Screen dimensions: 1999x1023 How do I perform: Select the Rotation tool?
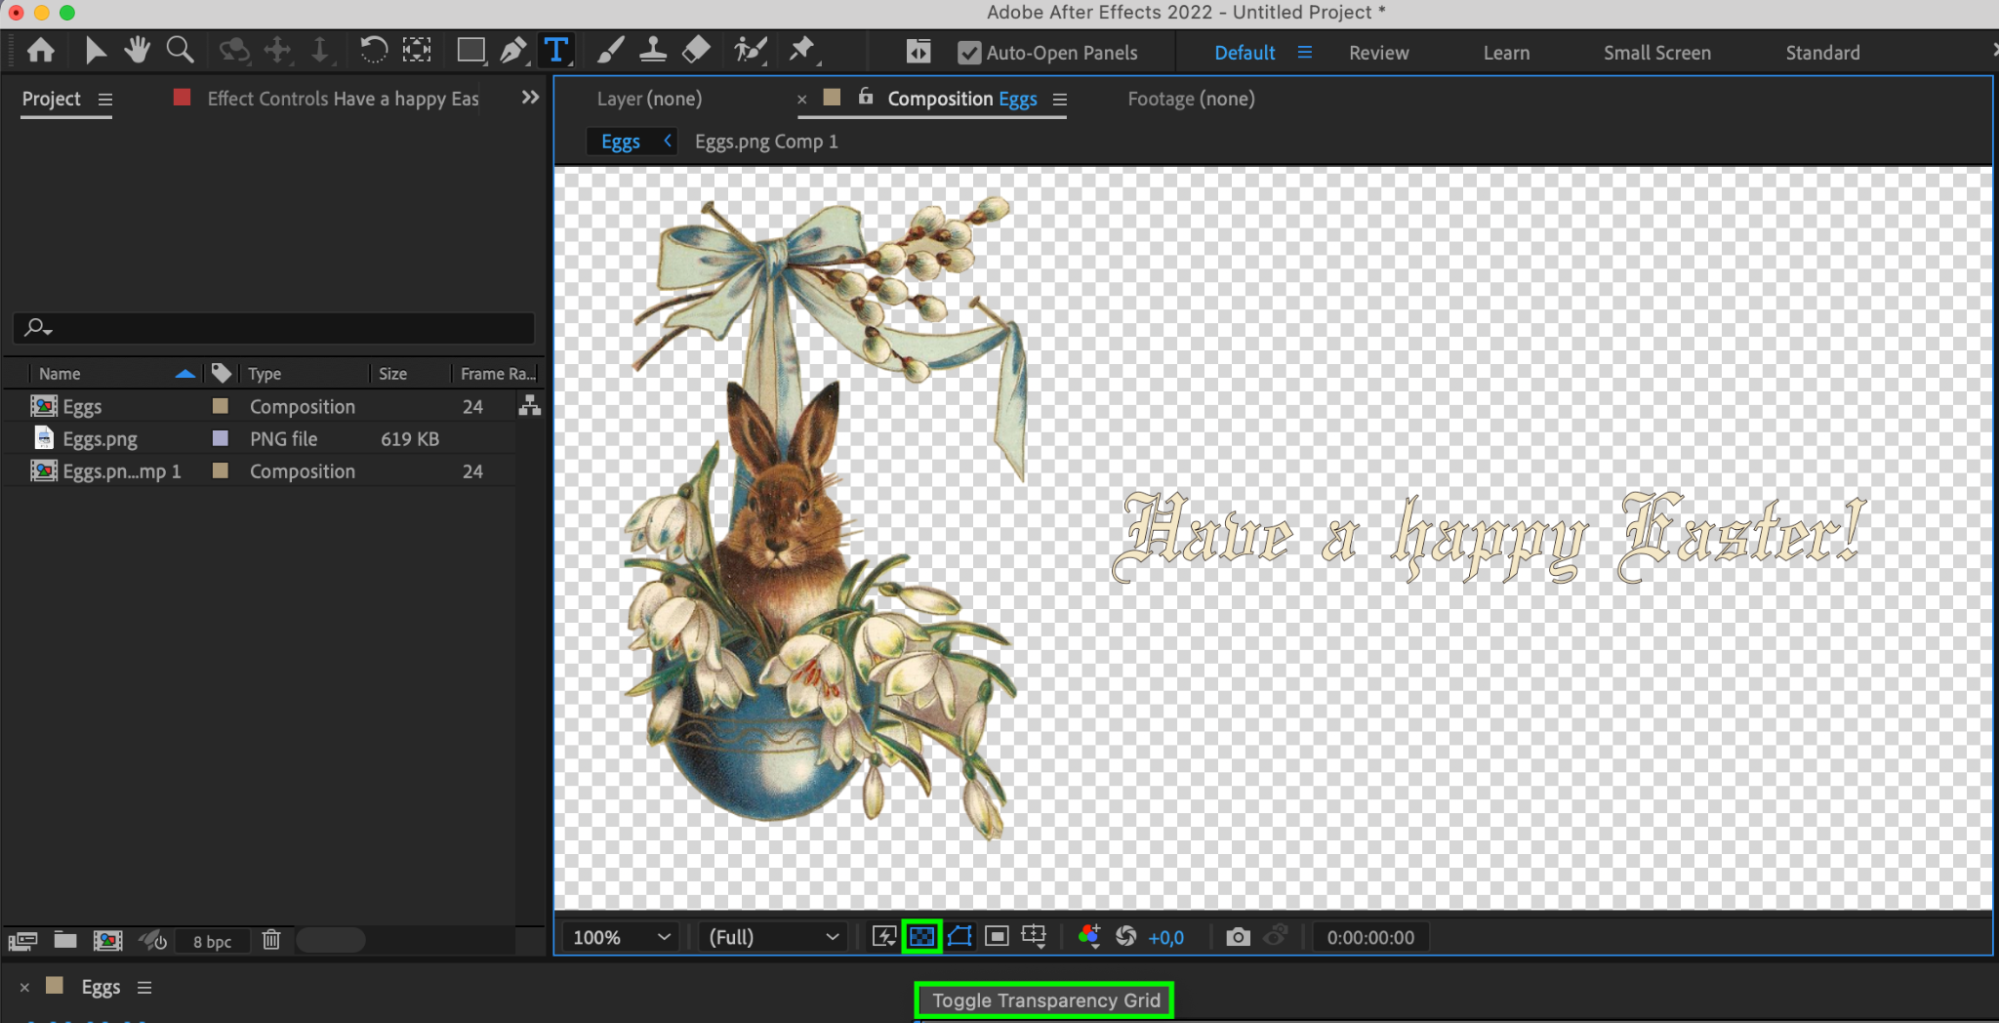point(373,50)
